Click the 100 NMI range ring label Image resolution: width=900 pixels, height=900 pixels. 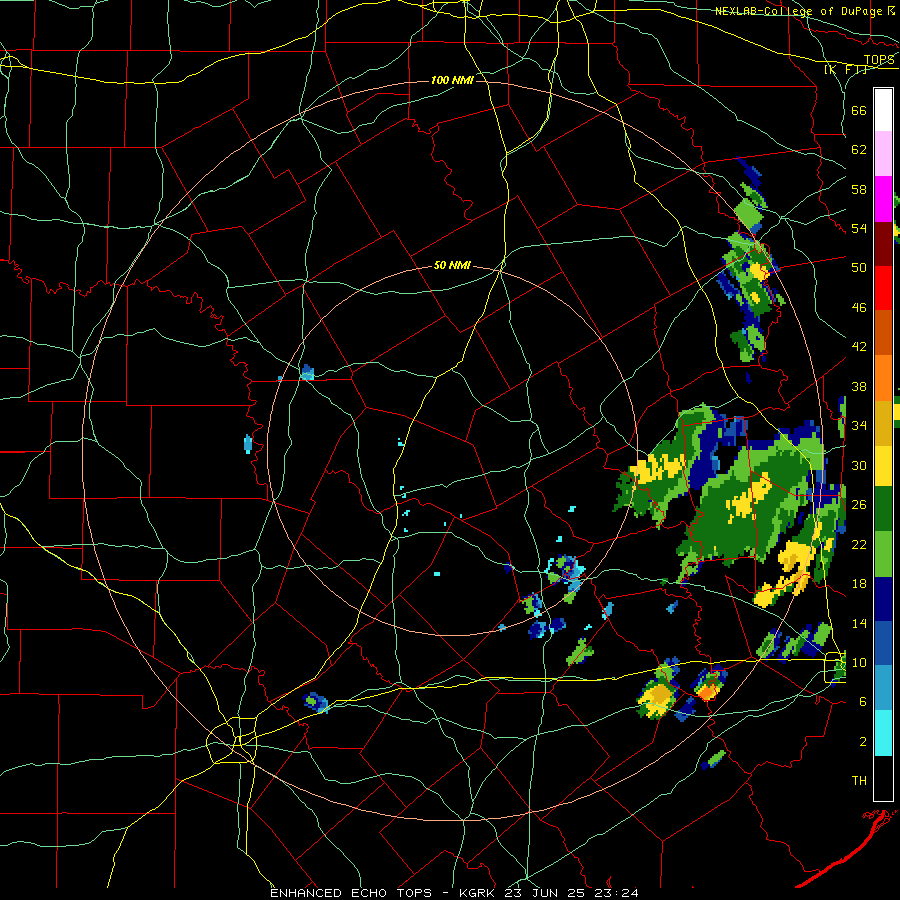pos(452,80)
